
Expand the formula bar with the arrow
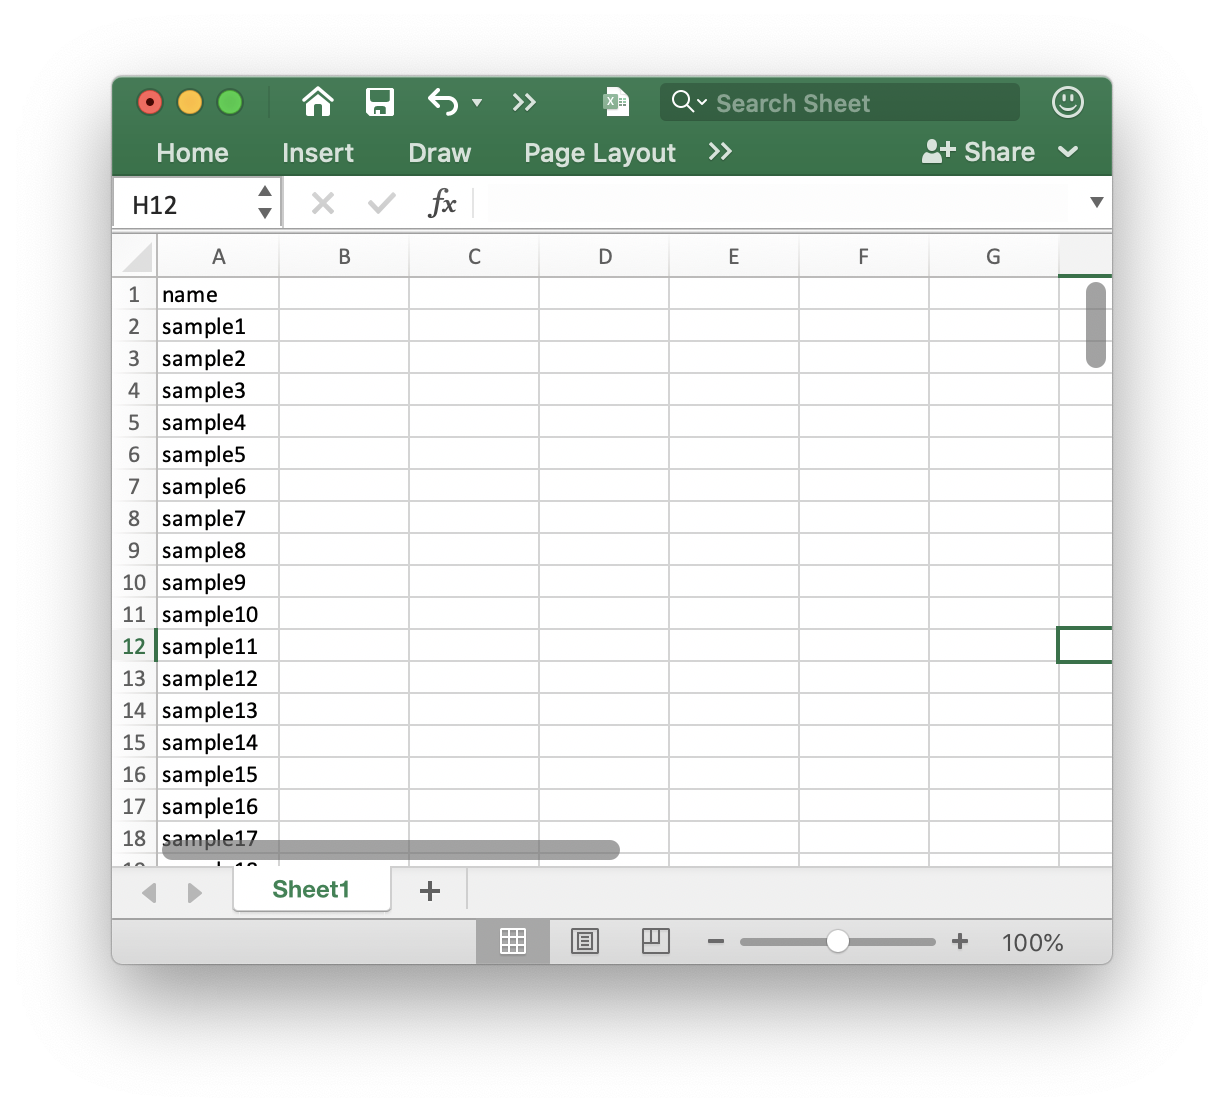coord(1096,203)
